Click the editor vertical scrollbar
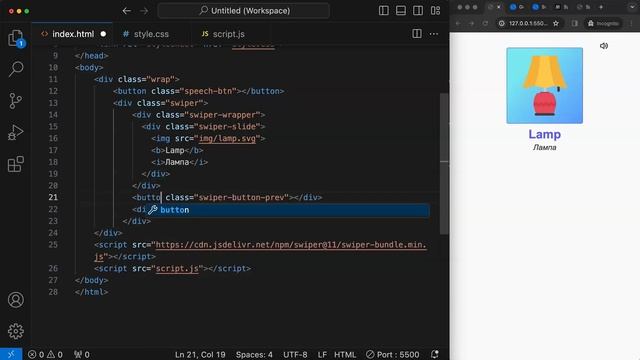This screenshot has width=640, height=360. pos(444,163)
